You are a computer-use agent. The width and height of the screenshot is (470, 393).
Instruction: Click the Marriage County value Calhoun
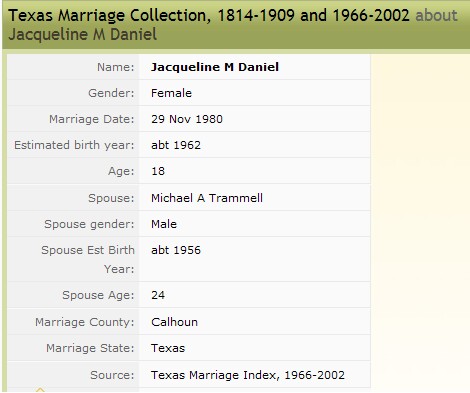174,322
